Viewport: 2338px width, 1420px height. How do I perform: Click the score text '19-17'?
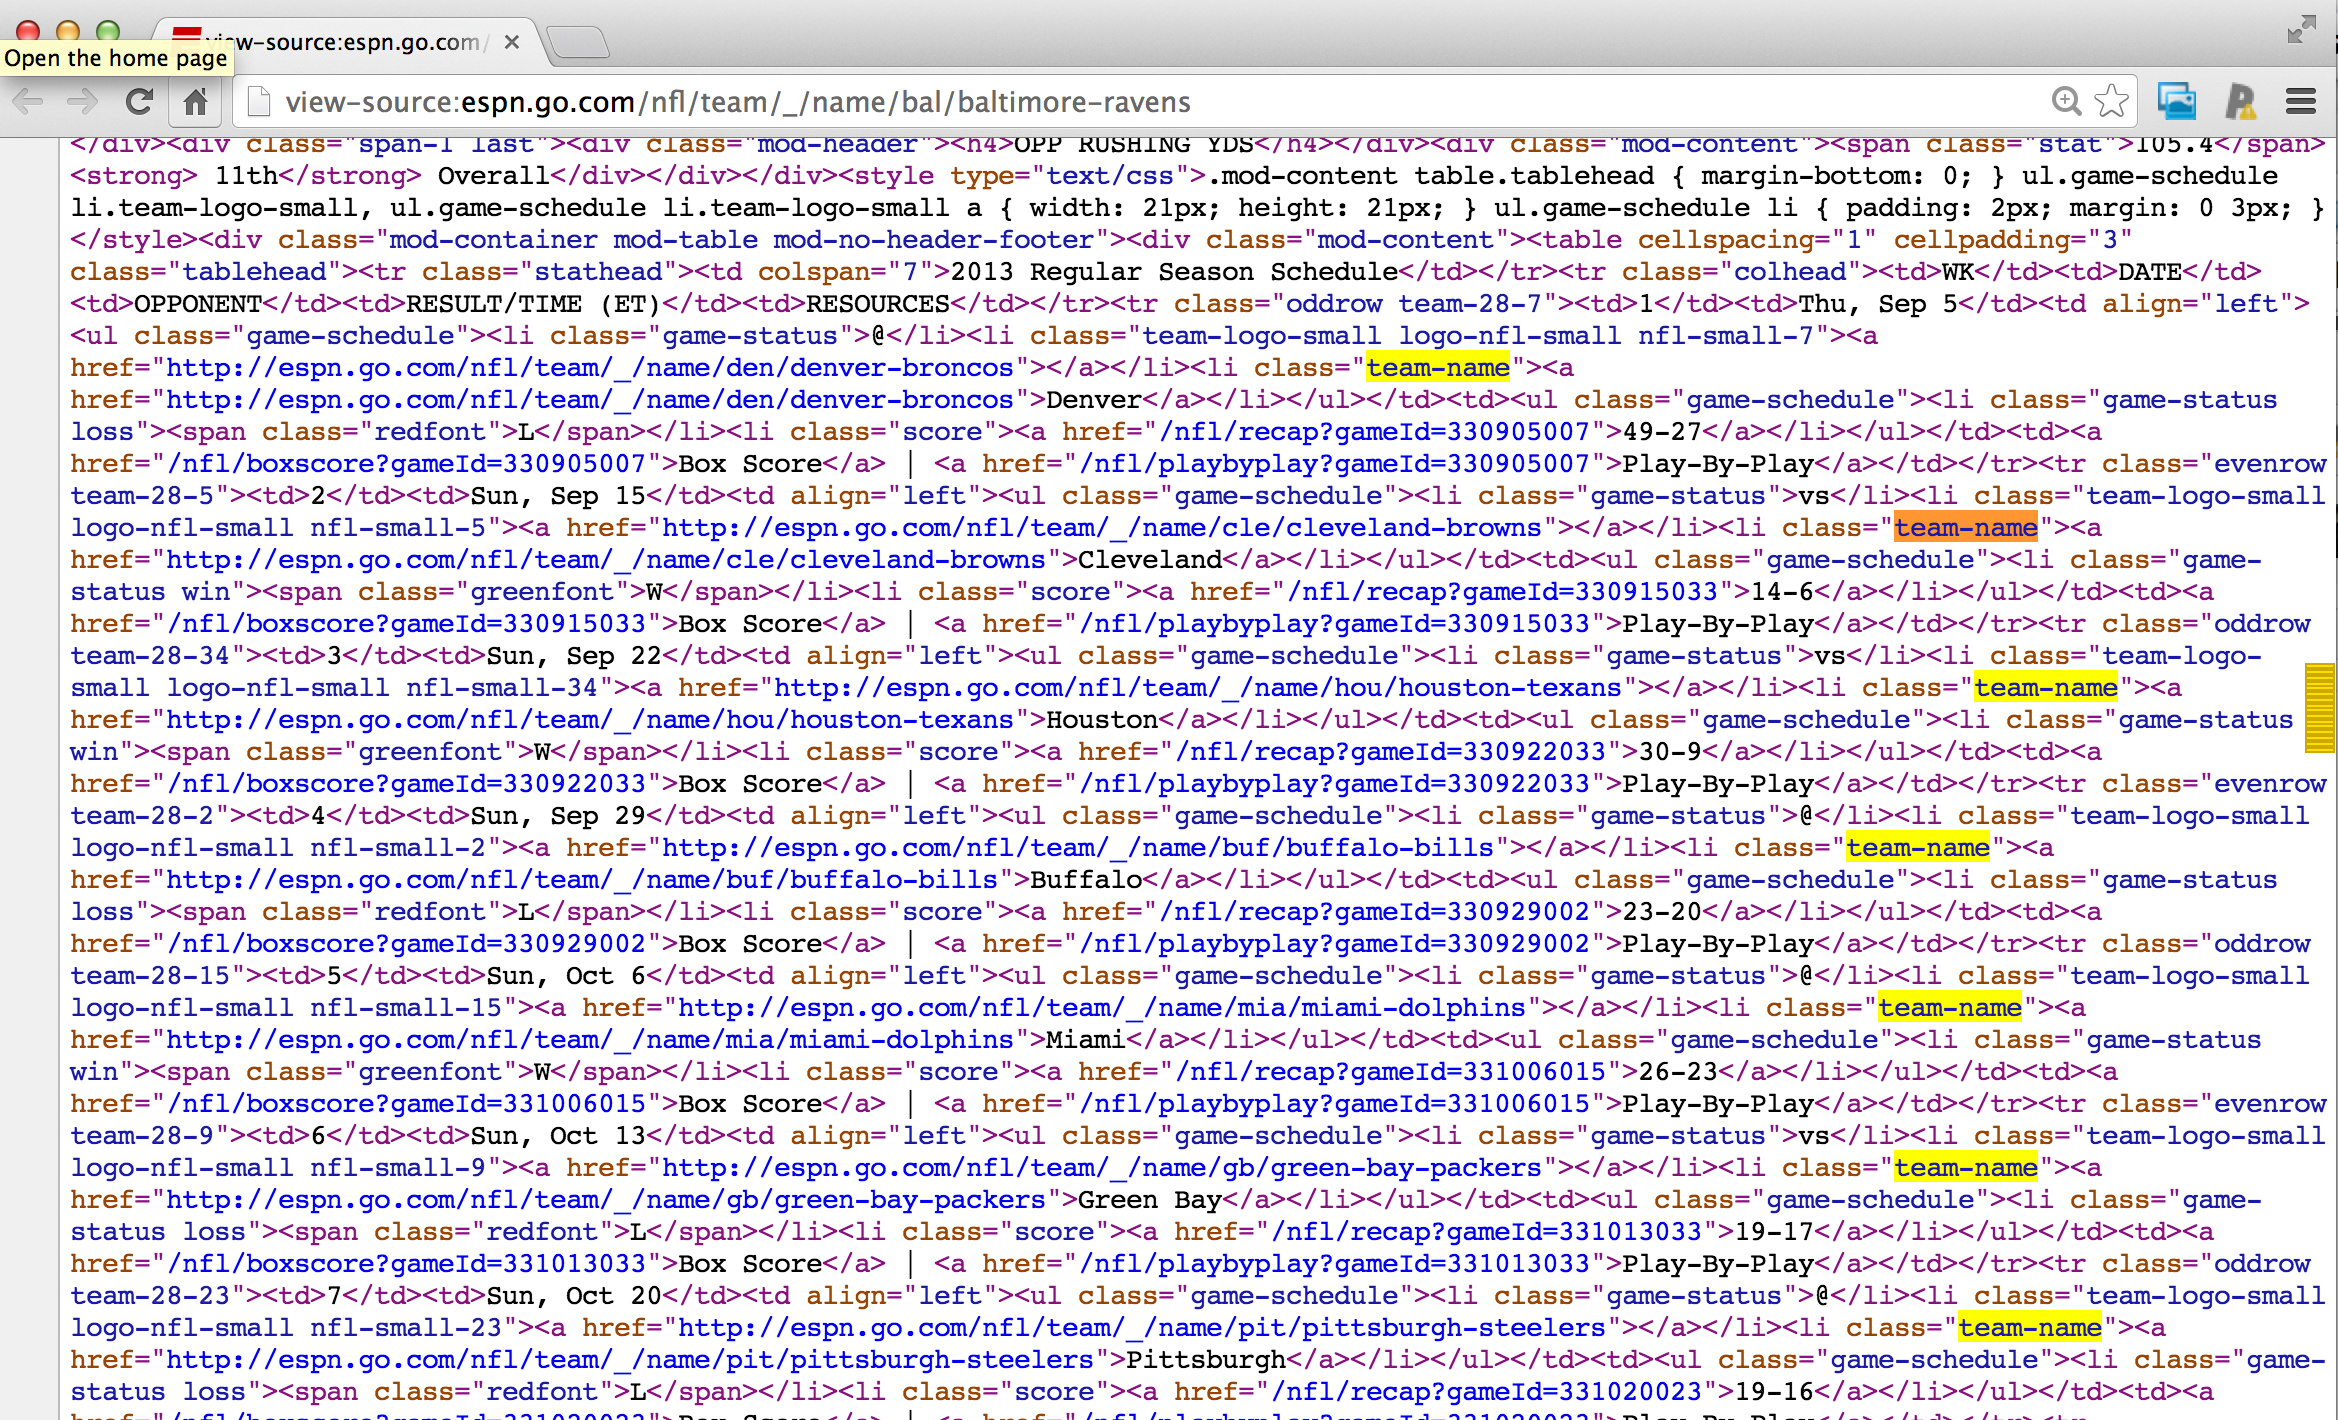1774,1232
